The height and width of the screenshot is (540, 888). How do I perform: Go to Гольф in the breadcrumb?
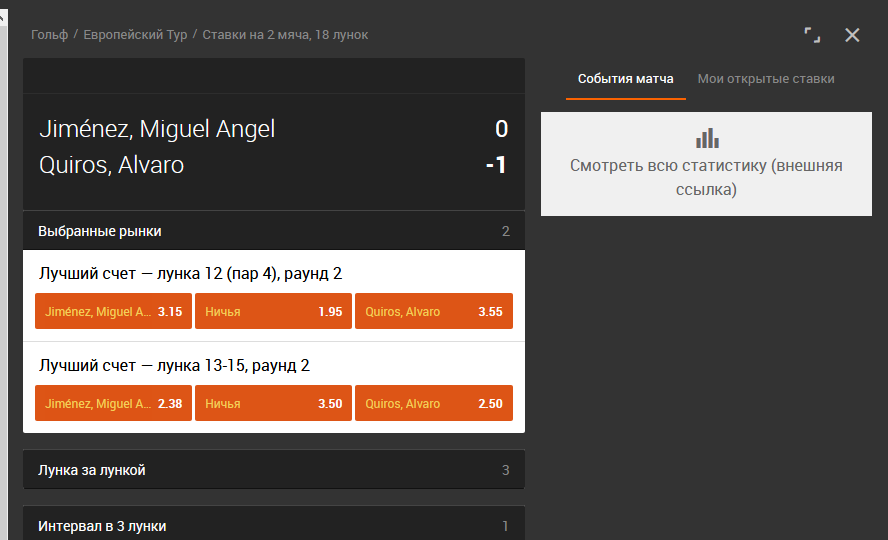click(49, 35)
